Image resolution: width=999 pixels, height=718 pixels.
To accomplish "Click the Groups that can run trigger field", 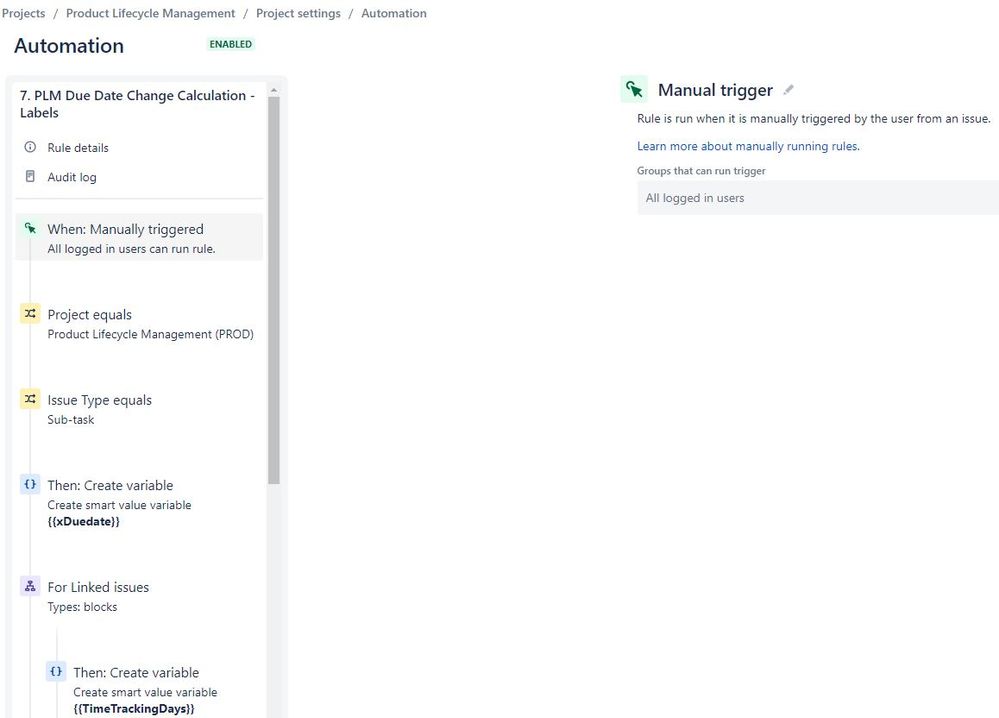I will [818, 197].
